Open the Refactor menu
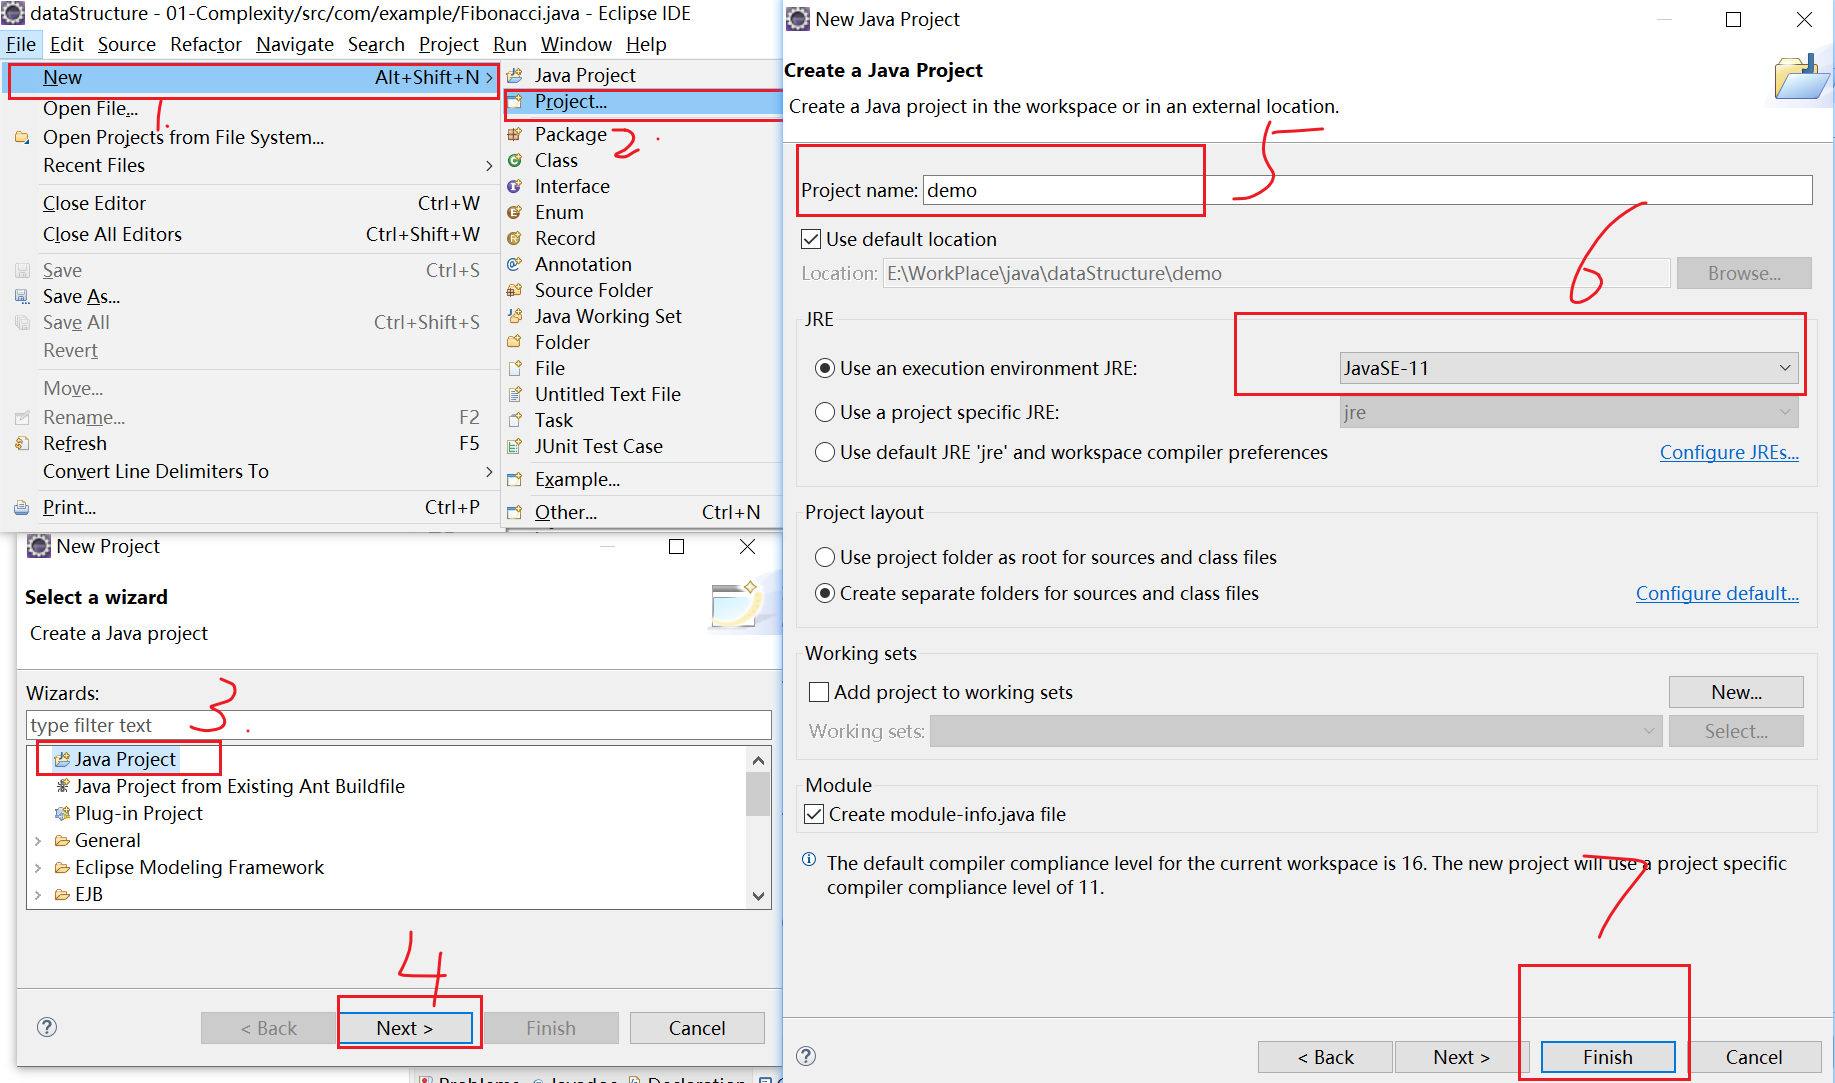Screen dimensions: 1835x1083 (x=206, y=44)
